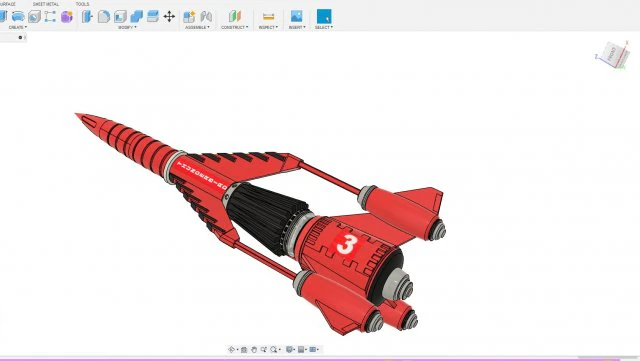Click the ViewCube in the corner

click(x=612, y=55)
